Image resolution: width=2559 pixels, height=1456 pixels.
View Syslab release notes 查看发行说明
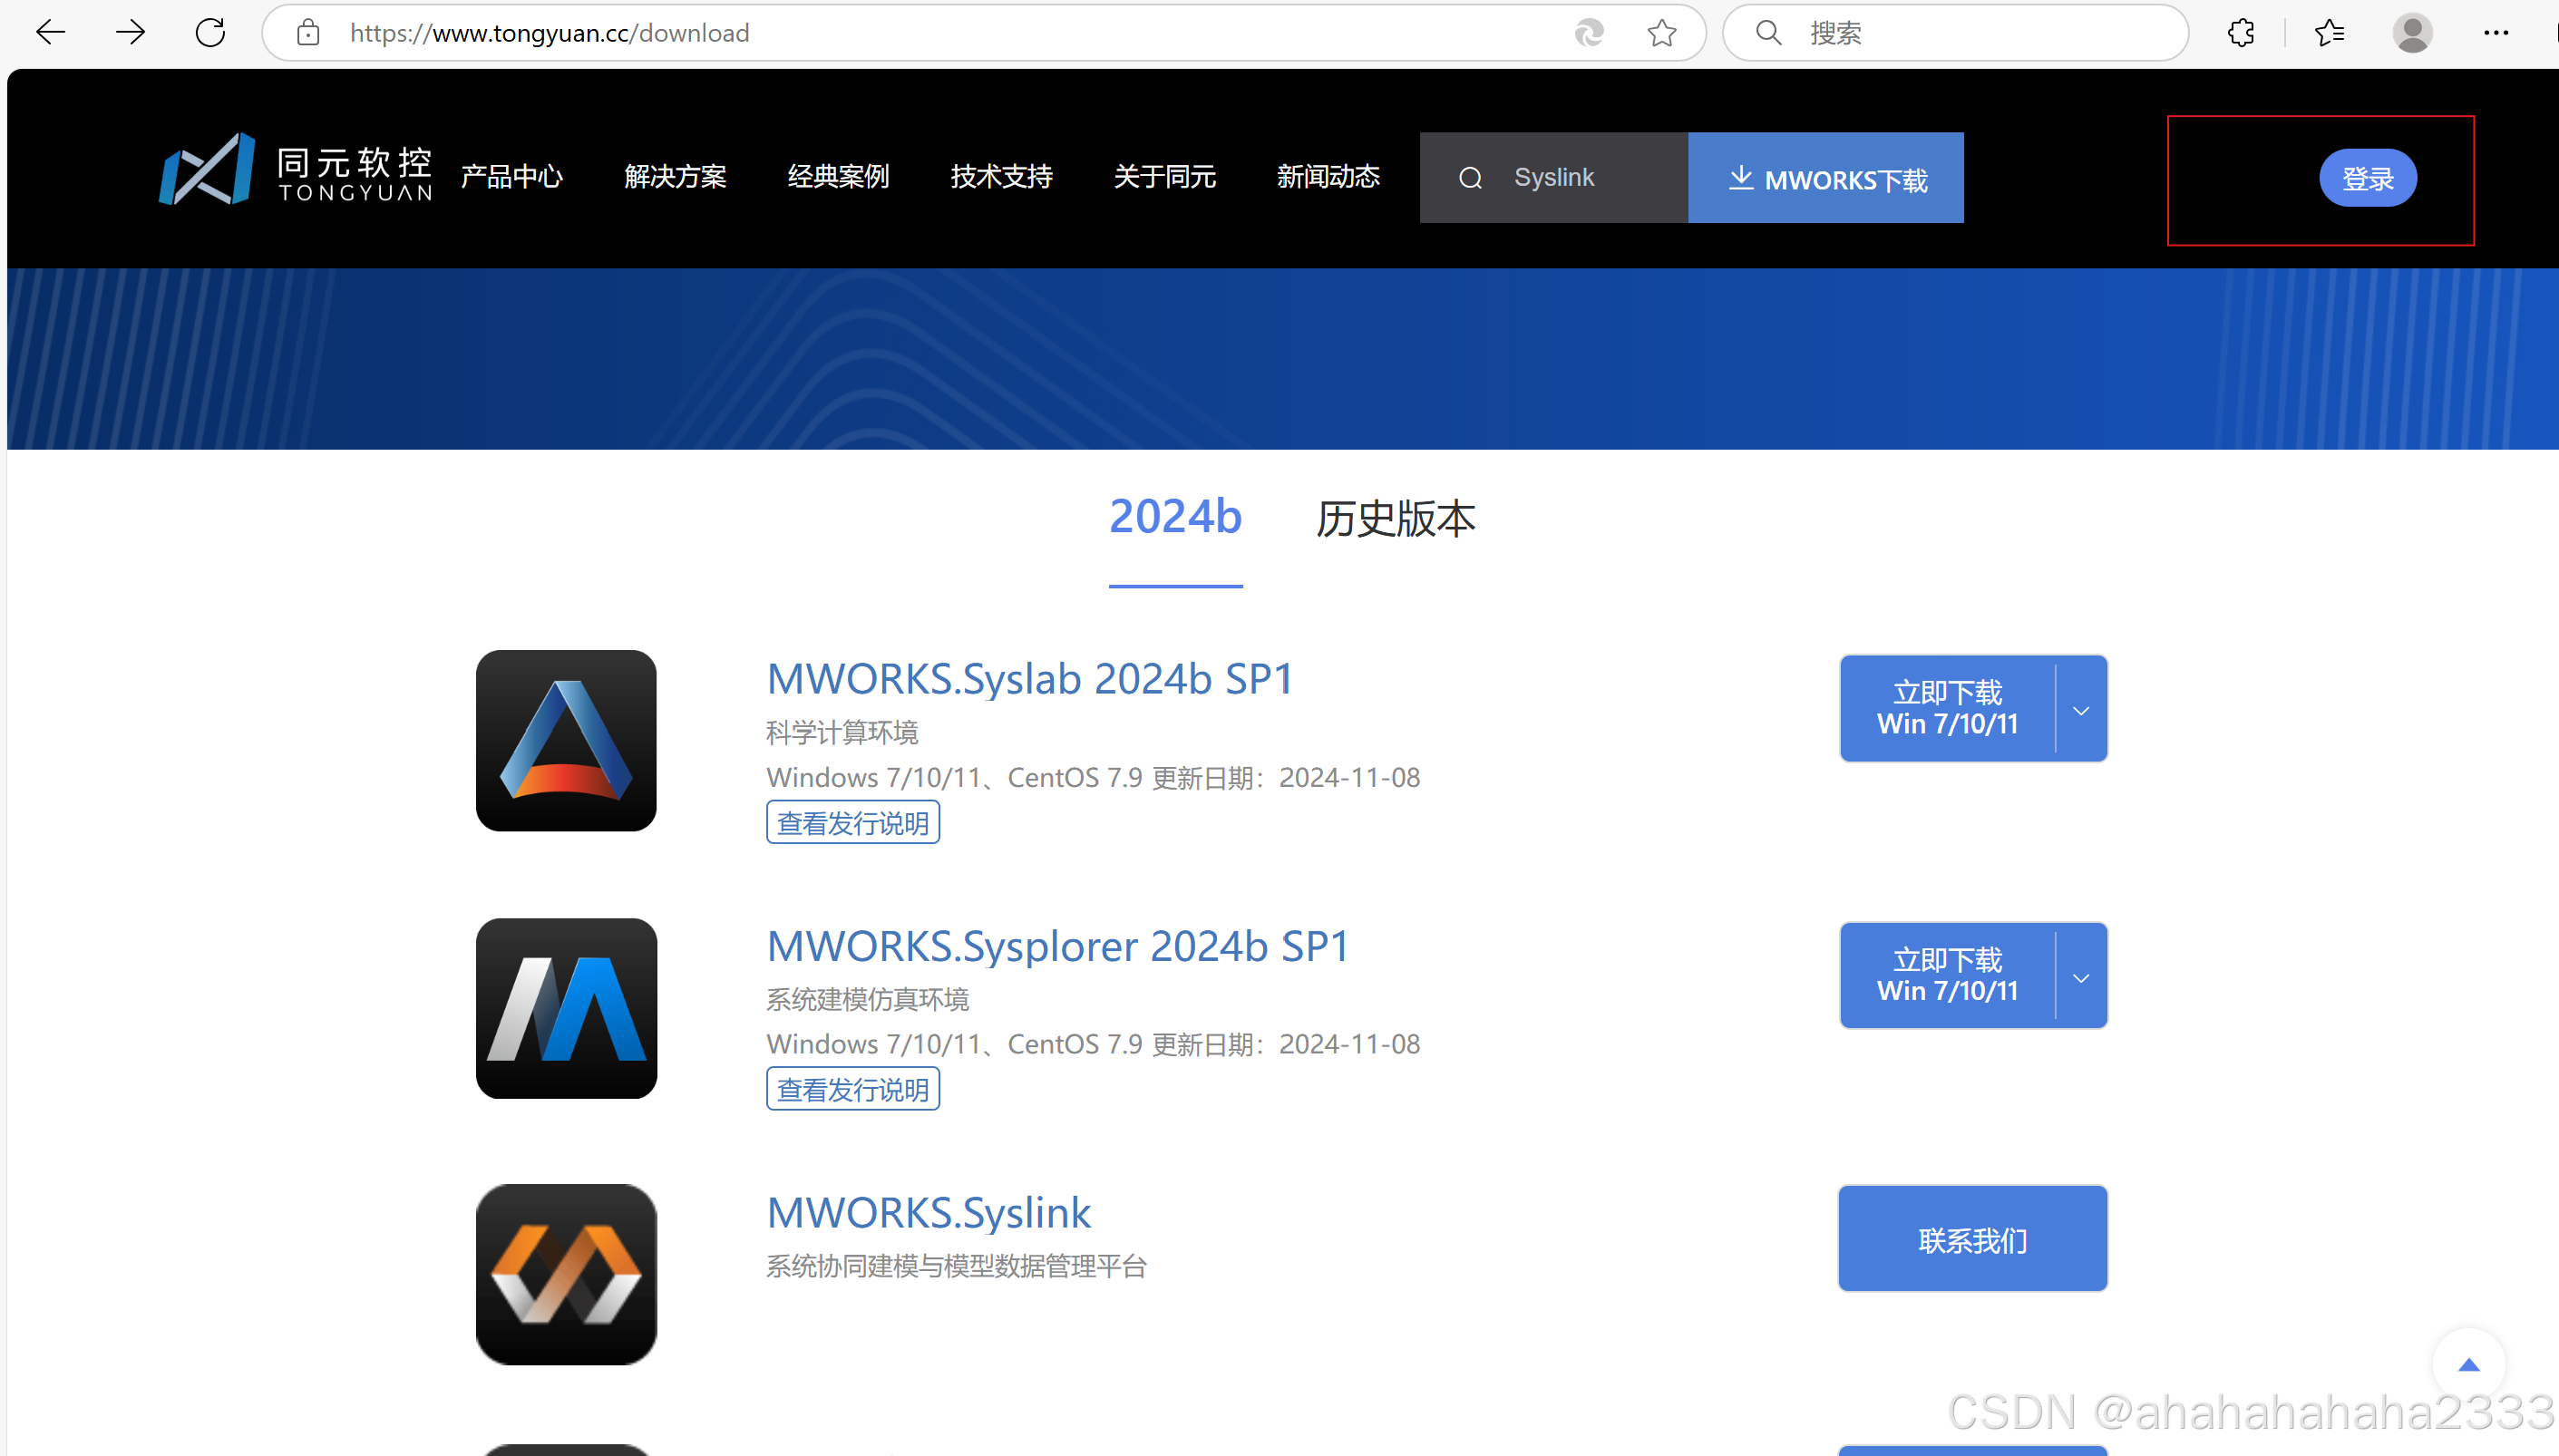click(852, 823)
